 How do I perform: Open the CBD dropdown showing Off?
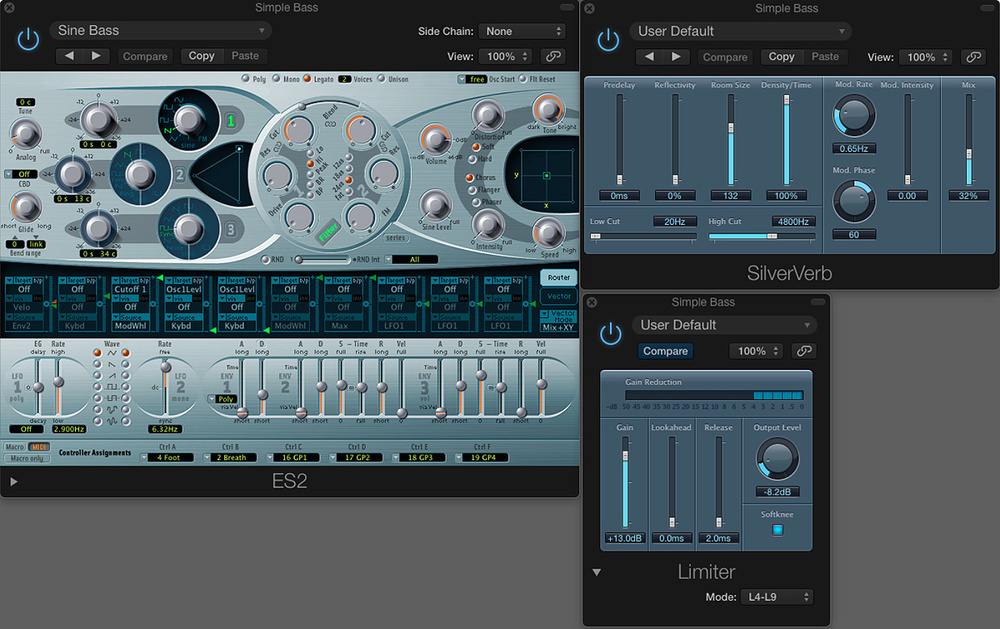pyautogui.click(x=20, y=174)
